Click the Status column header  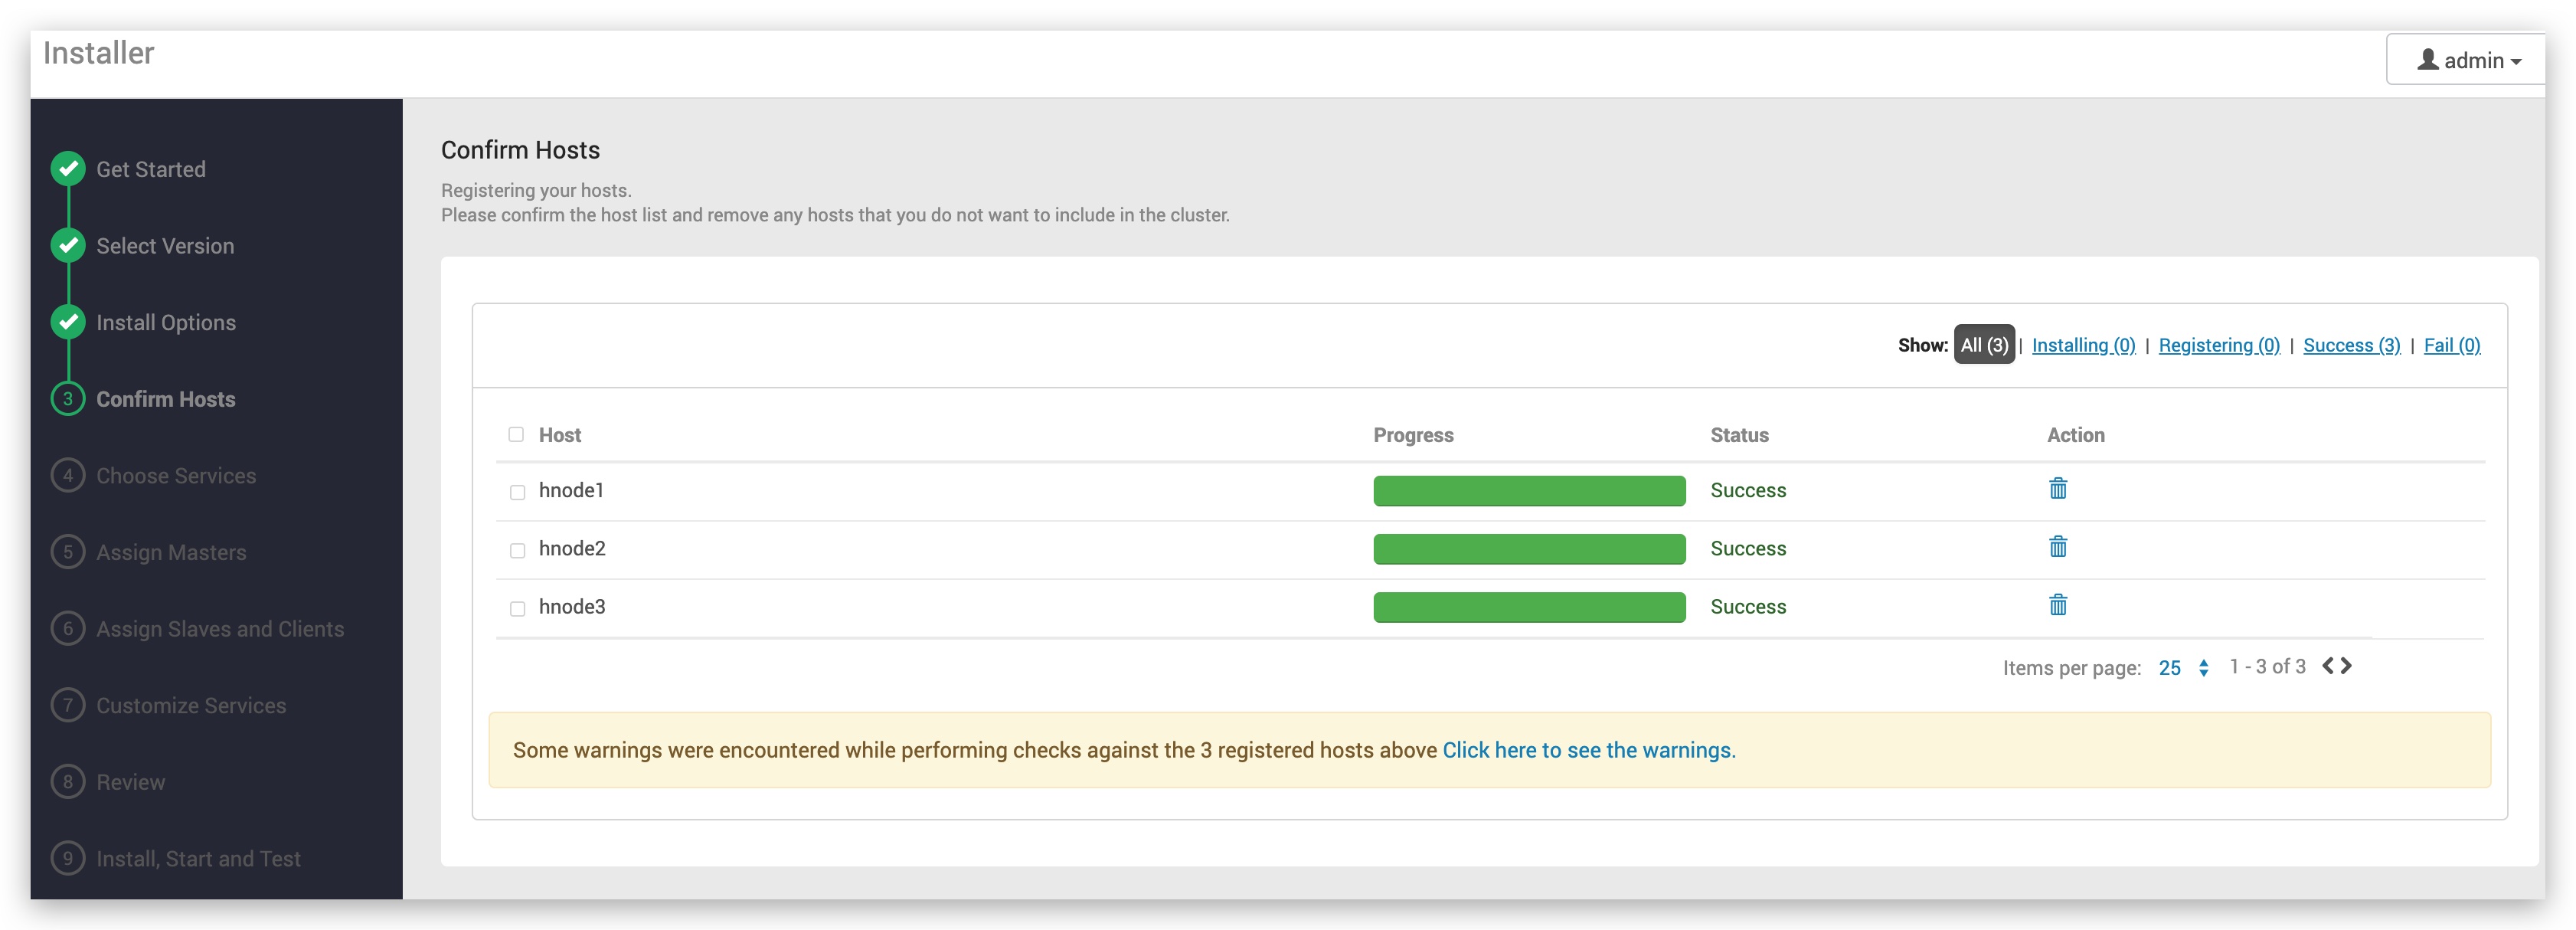pos(1739,435)
